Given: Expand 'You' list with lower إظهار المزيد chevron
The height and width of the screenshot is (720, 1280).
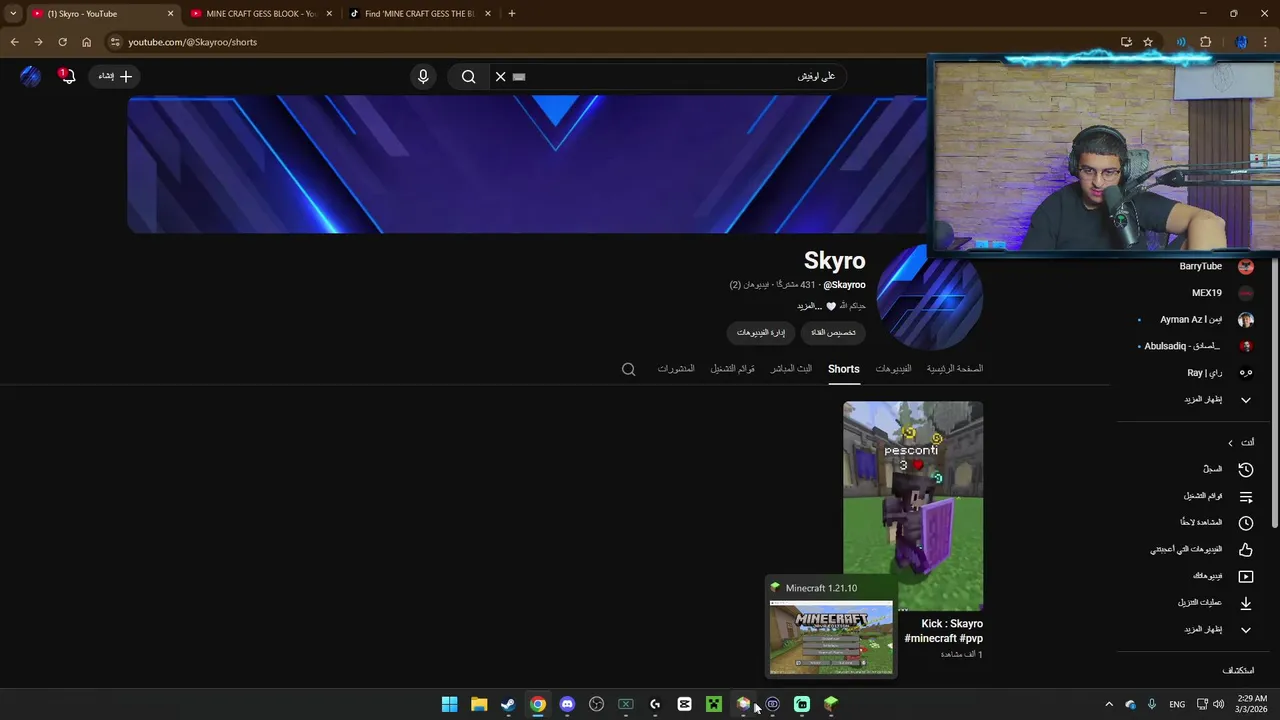Looking at the screenshot, I should [1246, 630].
